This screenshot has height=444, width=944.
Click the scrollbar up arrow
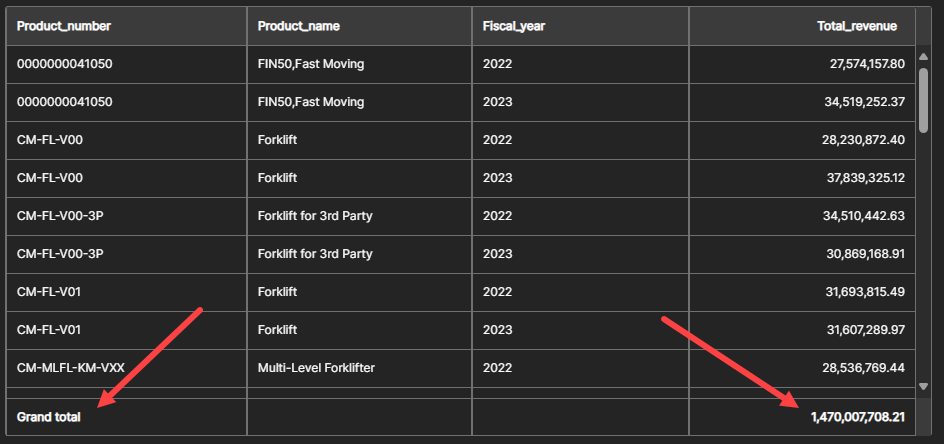click(924, 57)
